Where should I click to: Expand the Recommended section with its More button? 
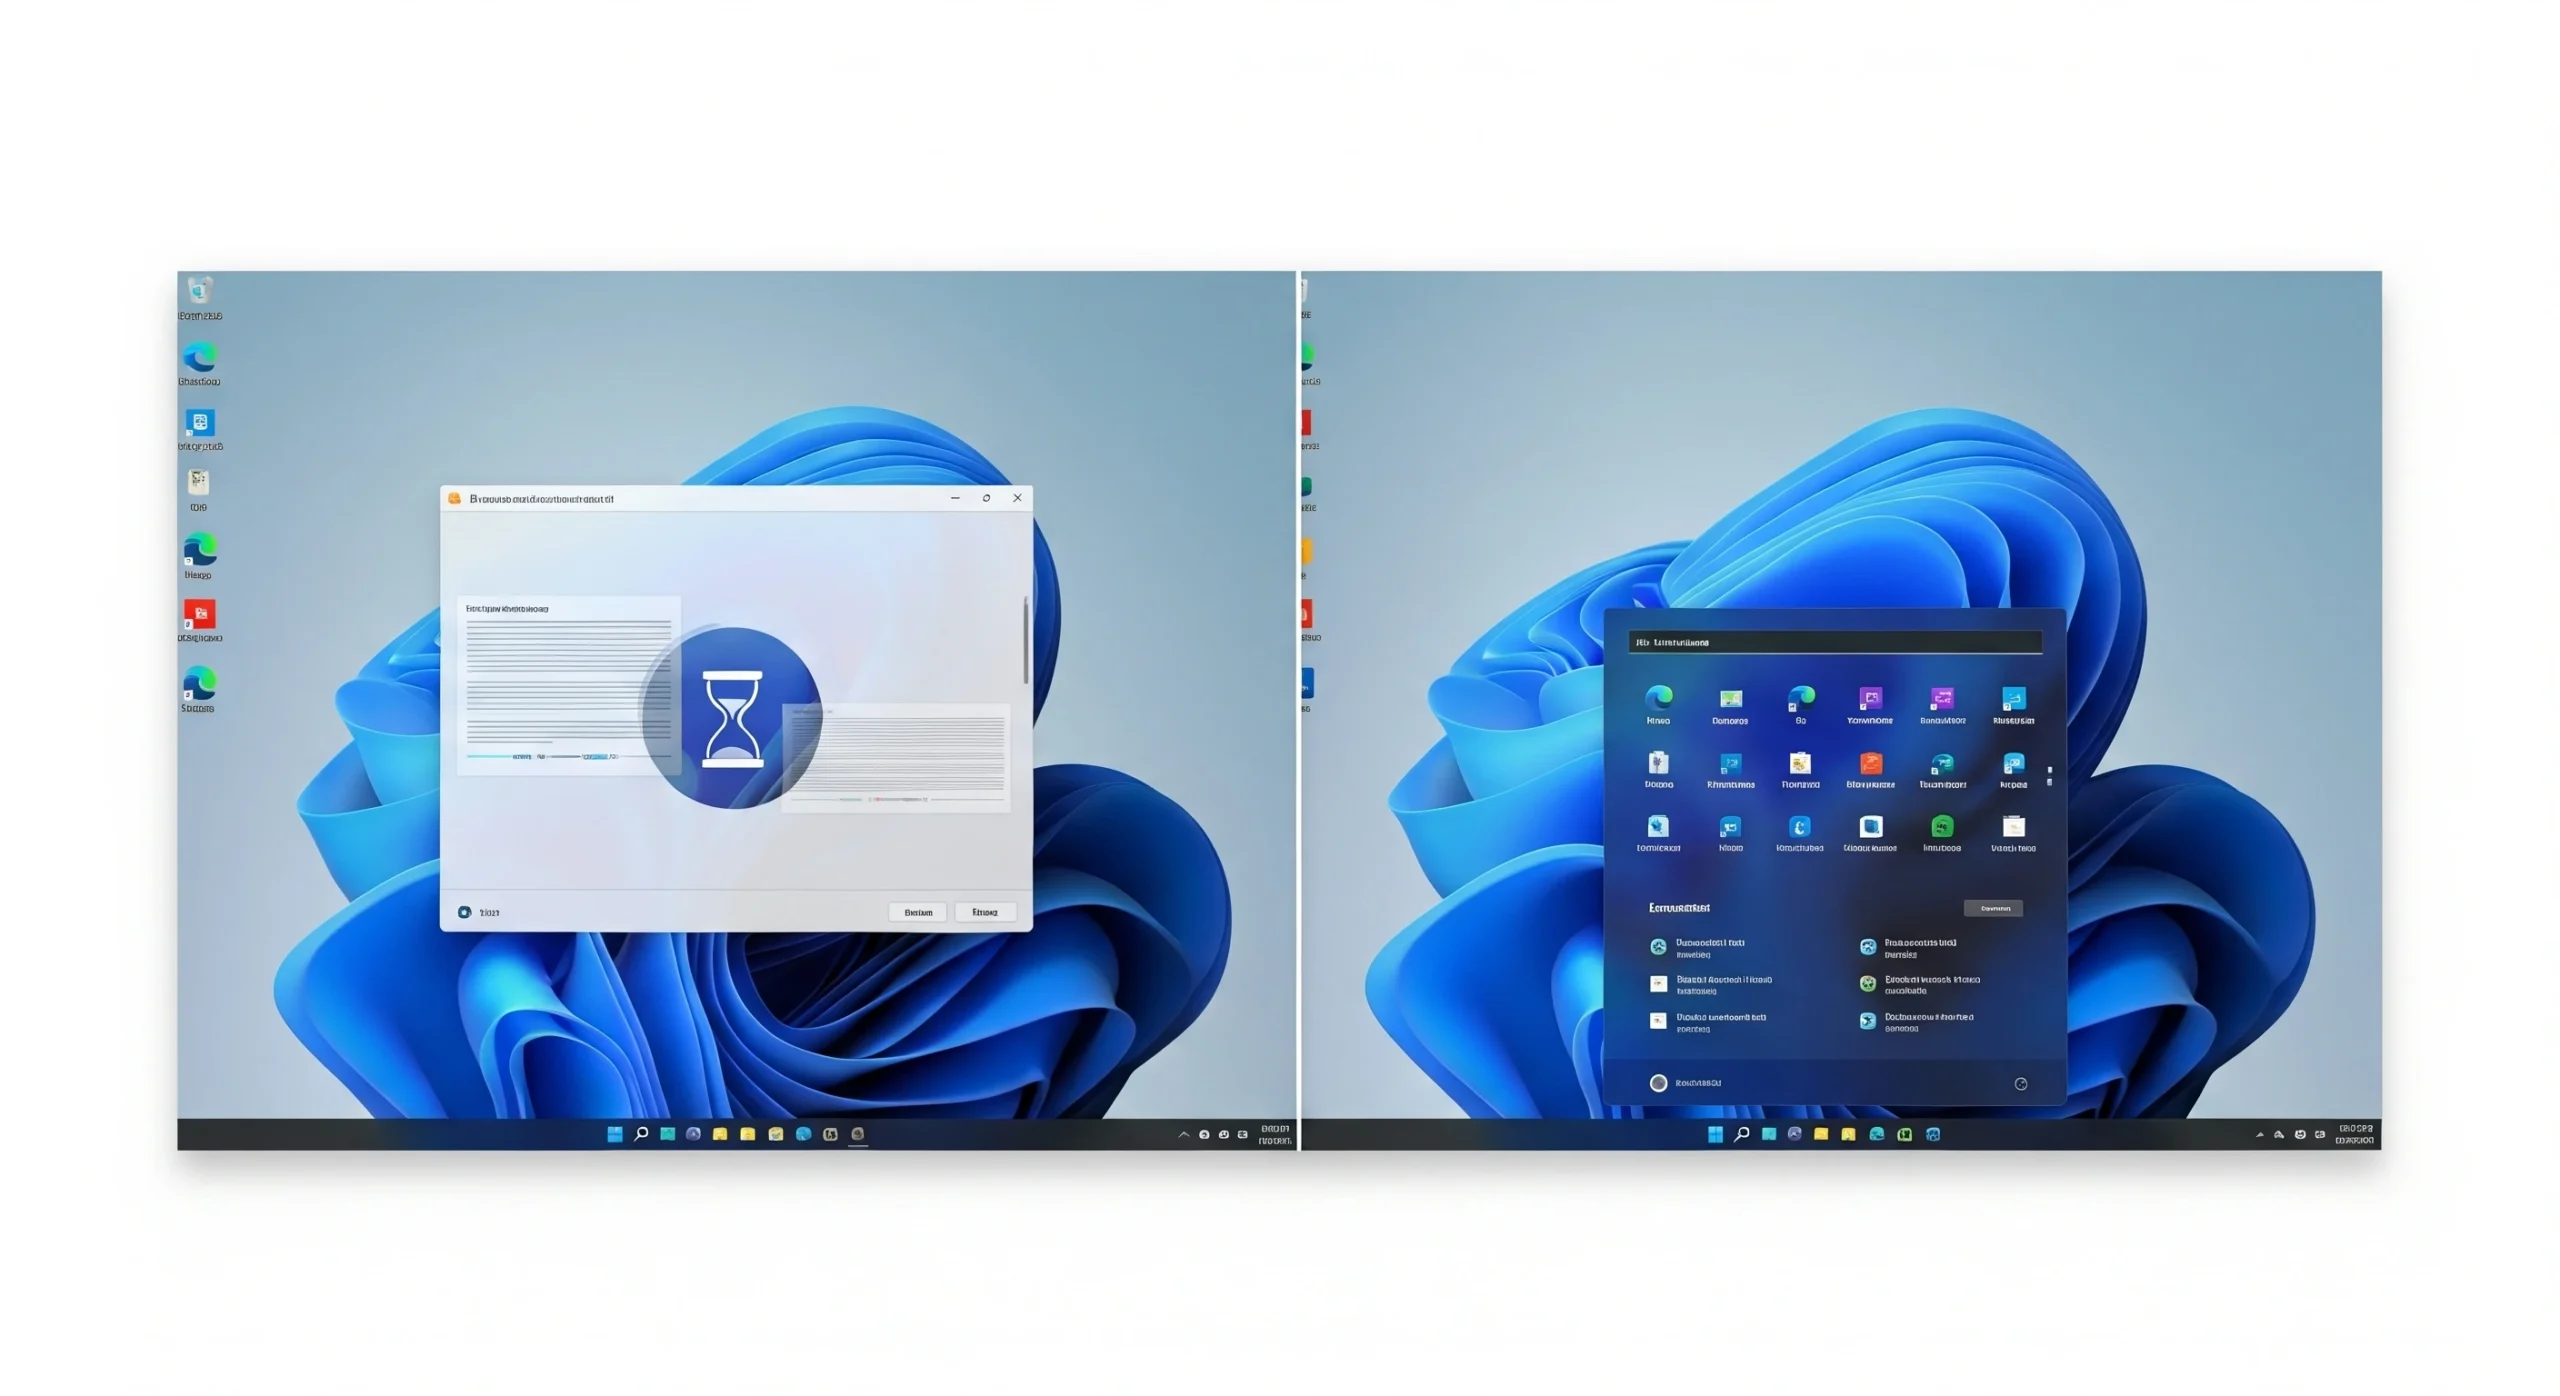click(x=1993, y=908)
